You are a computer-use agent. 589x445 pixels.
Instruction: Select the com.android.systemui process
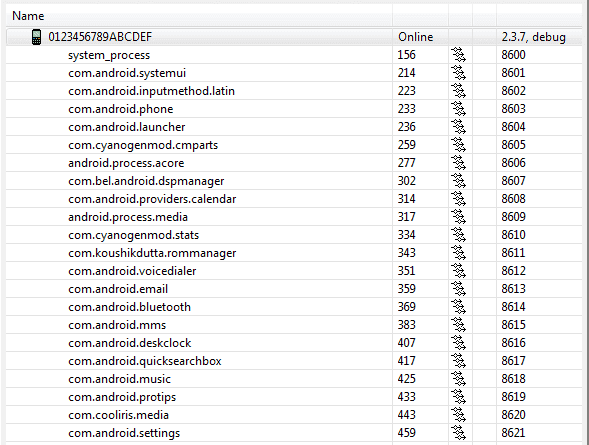(x=127, y=73)
